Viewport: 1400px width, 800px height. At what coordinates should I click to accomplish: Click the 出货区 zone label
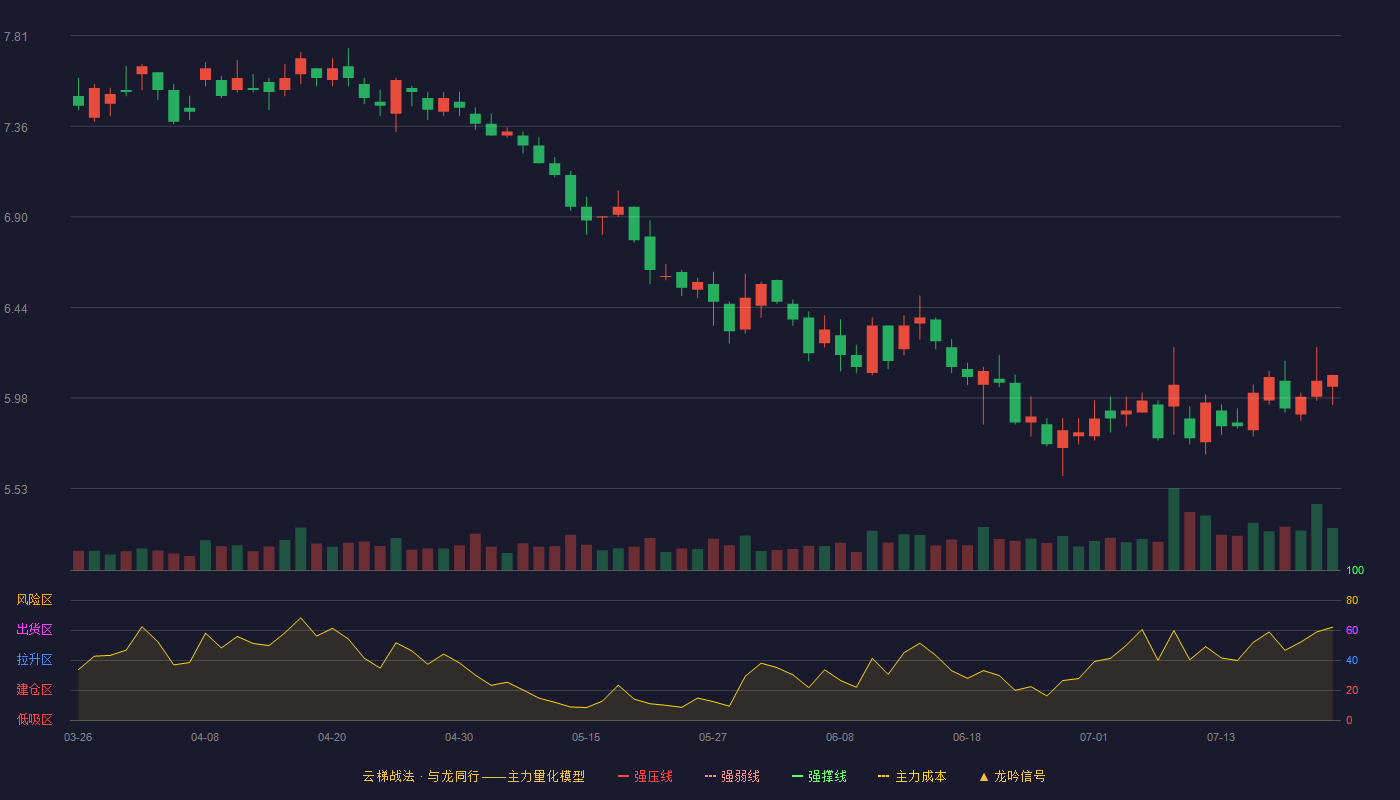tap(34, 630)
